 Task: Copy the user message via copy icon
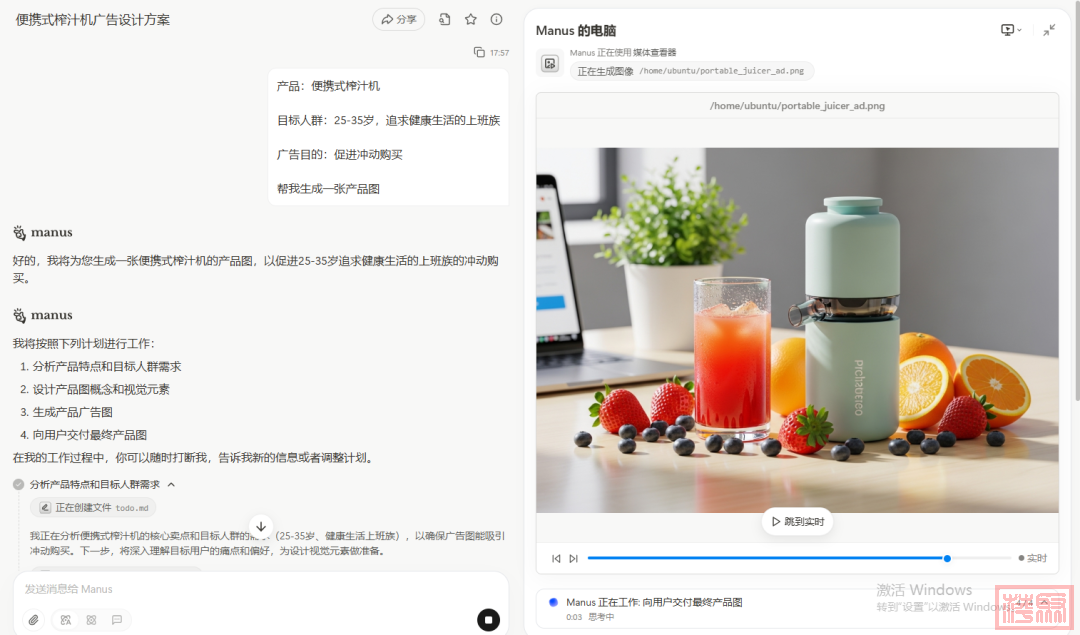click(x=479, y=52)
